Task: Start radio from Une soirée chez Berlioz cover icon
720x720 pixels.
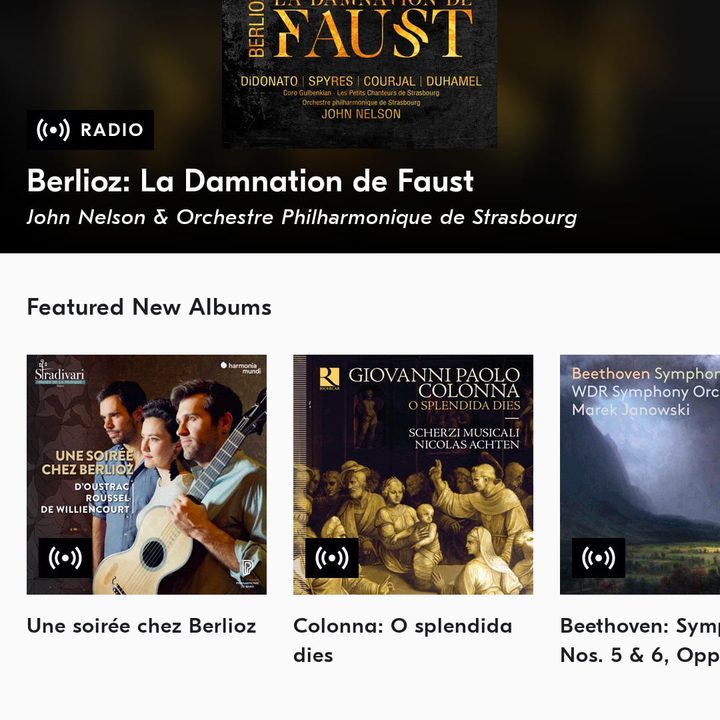Action: pos(65,558)
